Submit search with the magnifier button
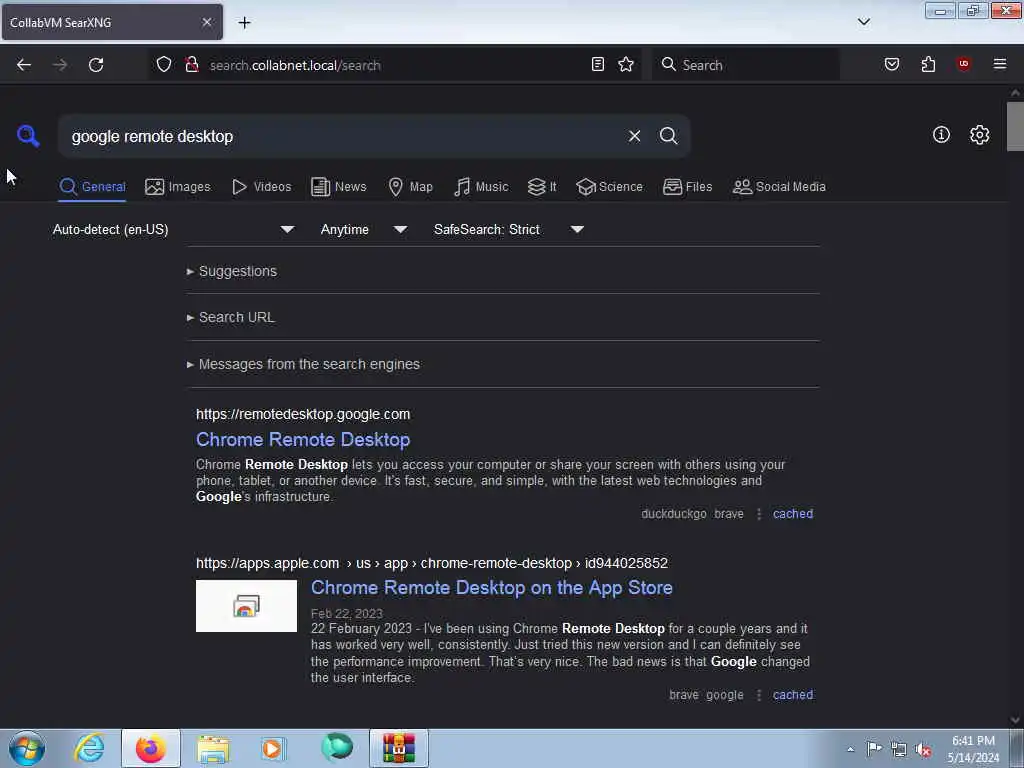Image resolution: width=1024 pixels, height=768 pixels. [668, 136]
